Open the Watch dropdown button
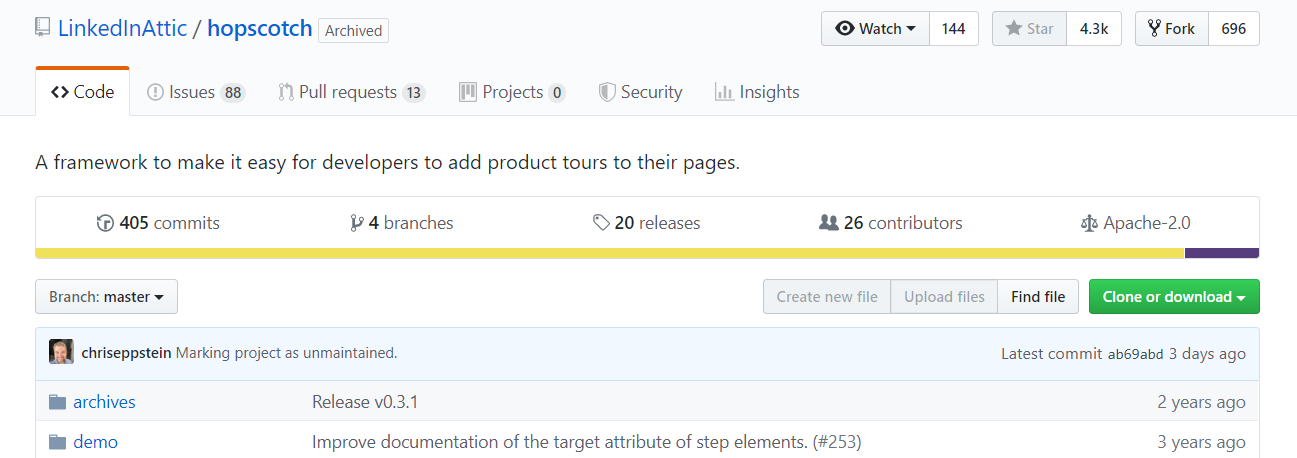The width and height of the screenshot is (1297, 458). click(x=875, y=29)
